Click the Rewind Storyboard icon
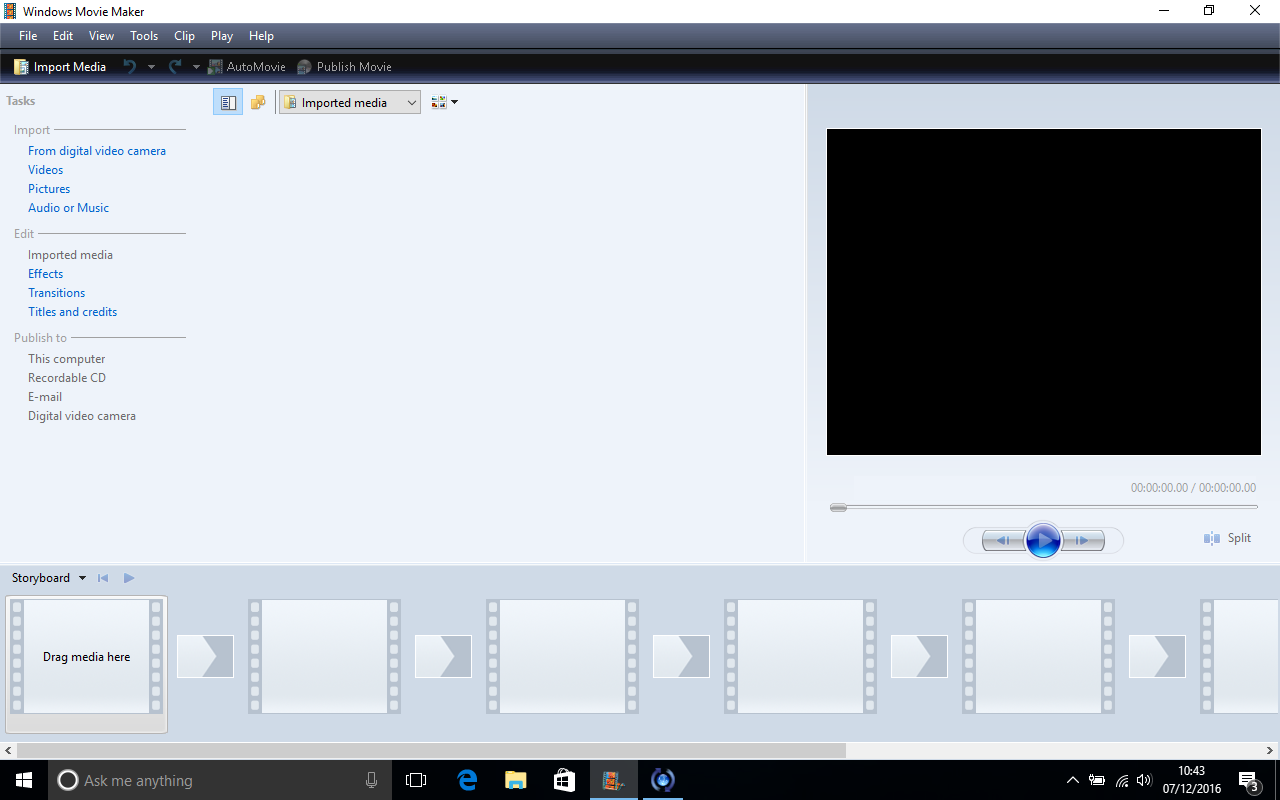 [x=103, y=578]
